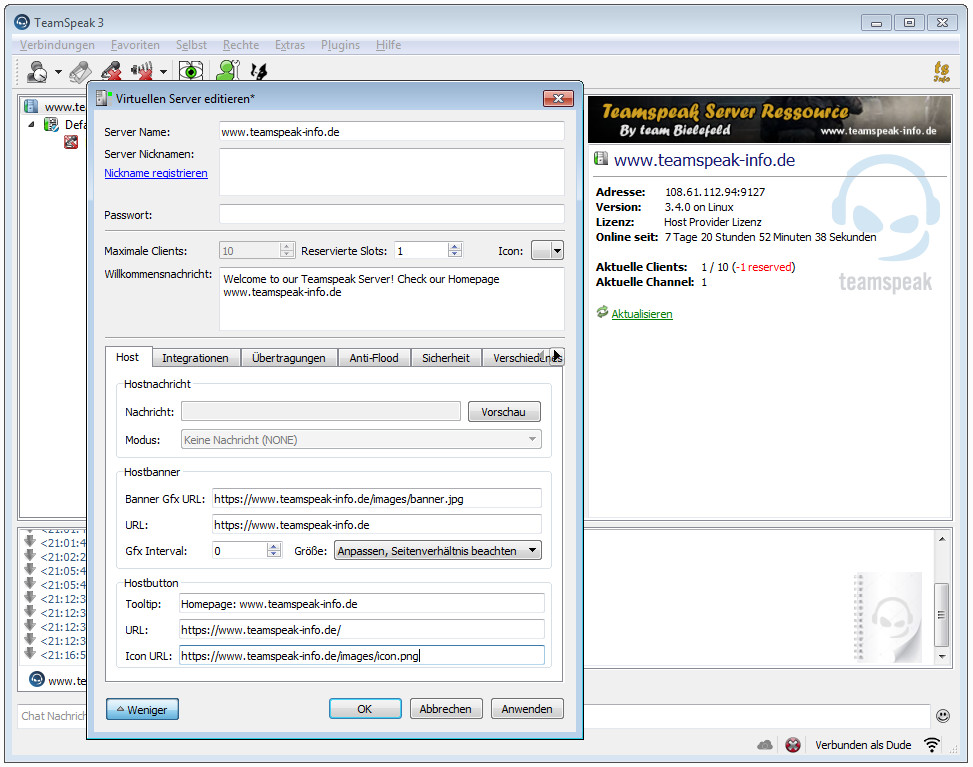Open the server Icon dropdown
The image size is (973, 767).
point(547,250)
